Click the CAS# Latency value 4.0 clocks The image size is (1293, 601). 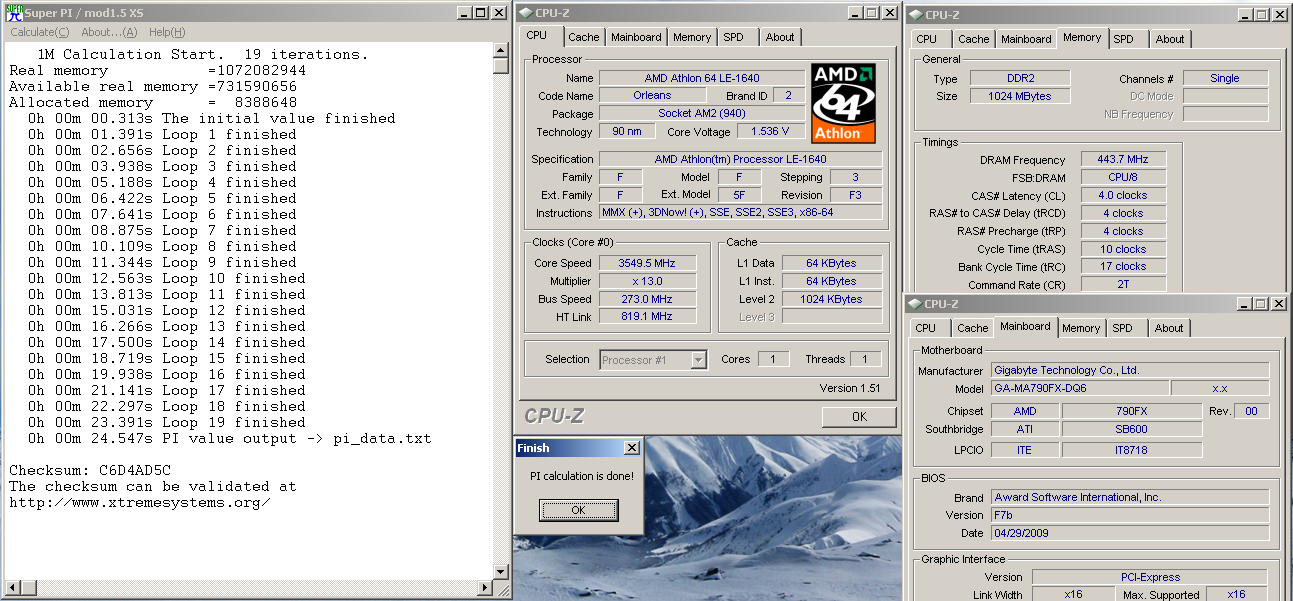pyautogui.click(x=1123, y=195)
